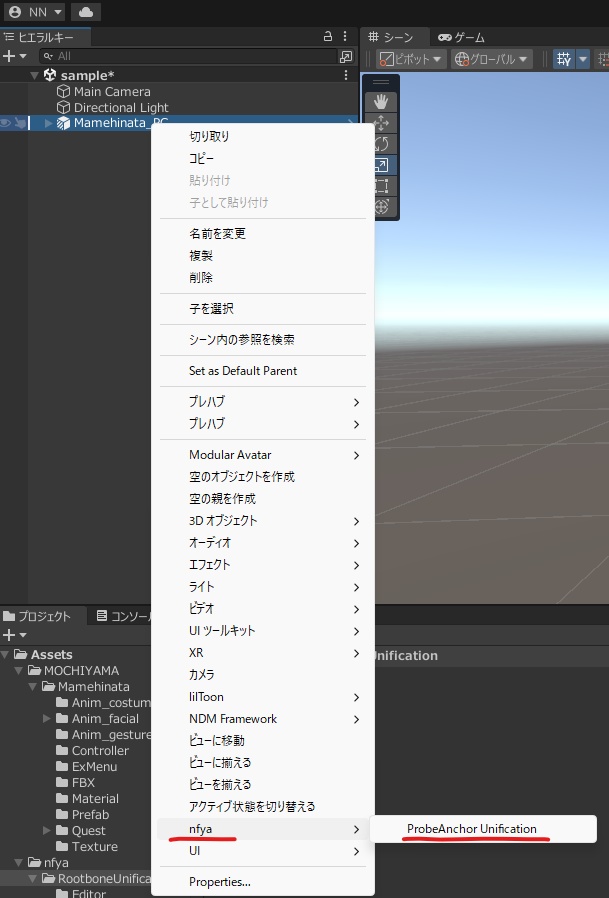Choose 複製 from context menu

262,255
